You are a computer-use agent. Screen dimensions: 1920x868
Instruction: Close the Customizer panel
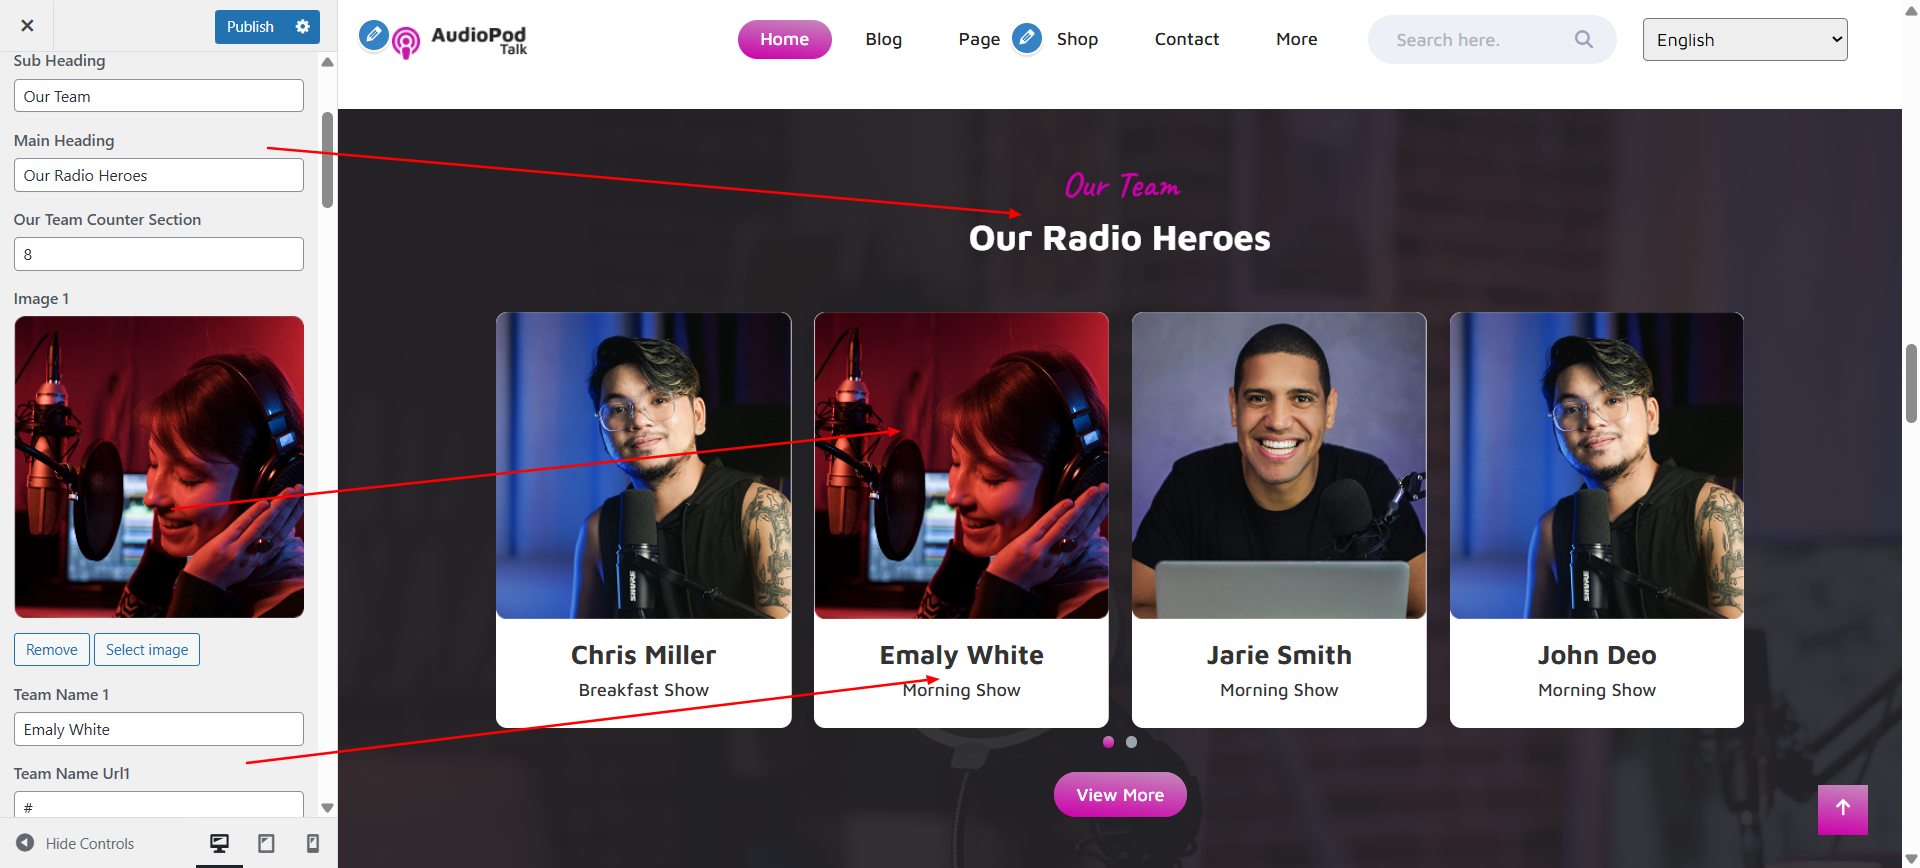pos(27,26)
